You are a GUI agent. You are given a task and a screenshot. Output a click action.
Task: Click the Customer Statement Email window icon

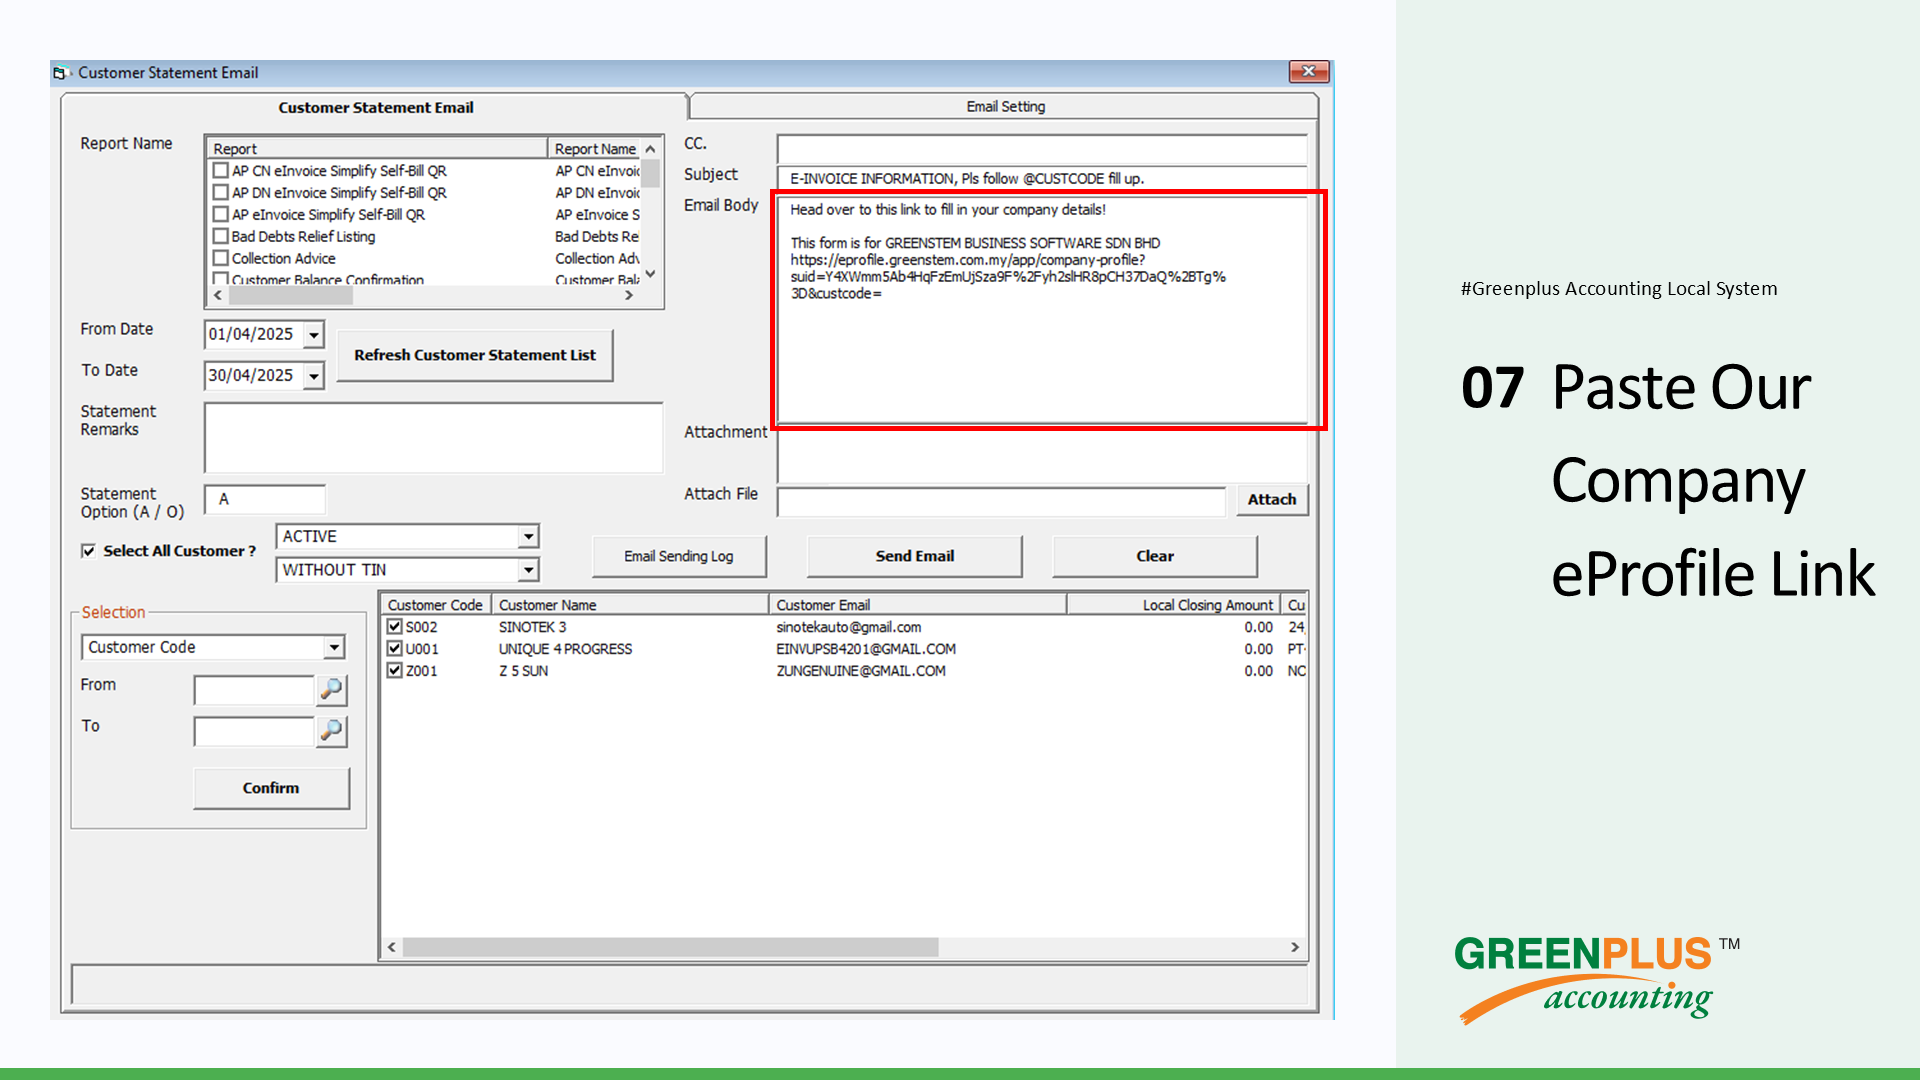click(x=61, y=73)
